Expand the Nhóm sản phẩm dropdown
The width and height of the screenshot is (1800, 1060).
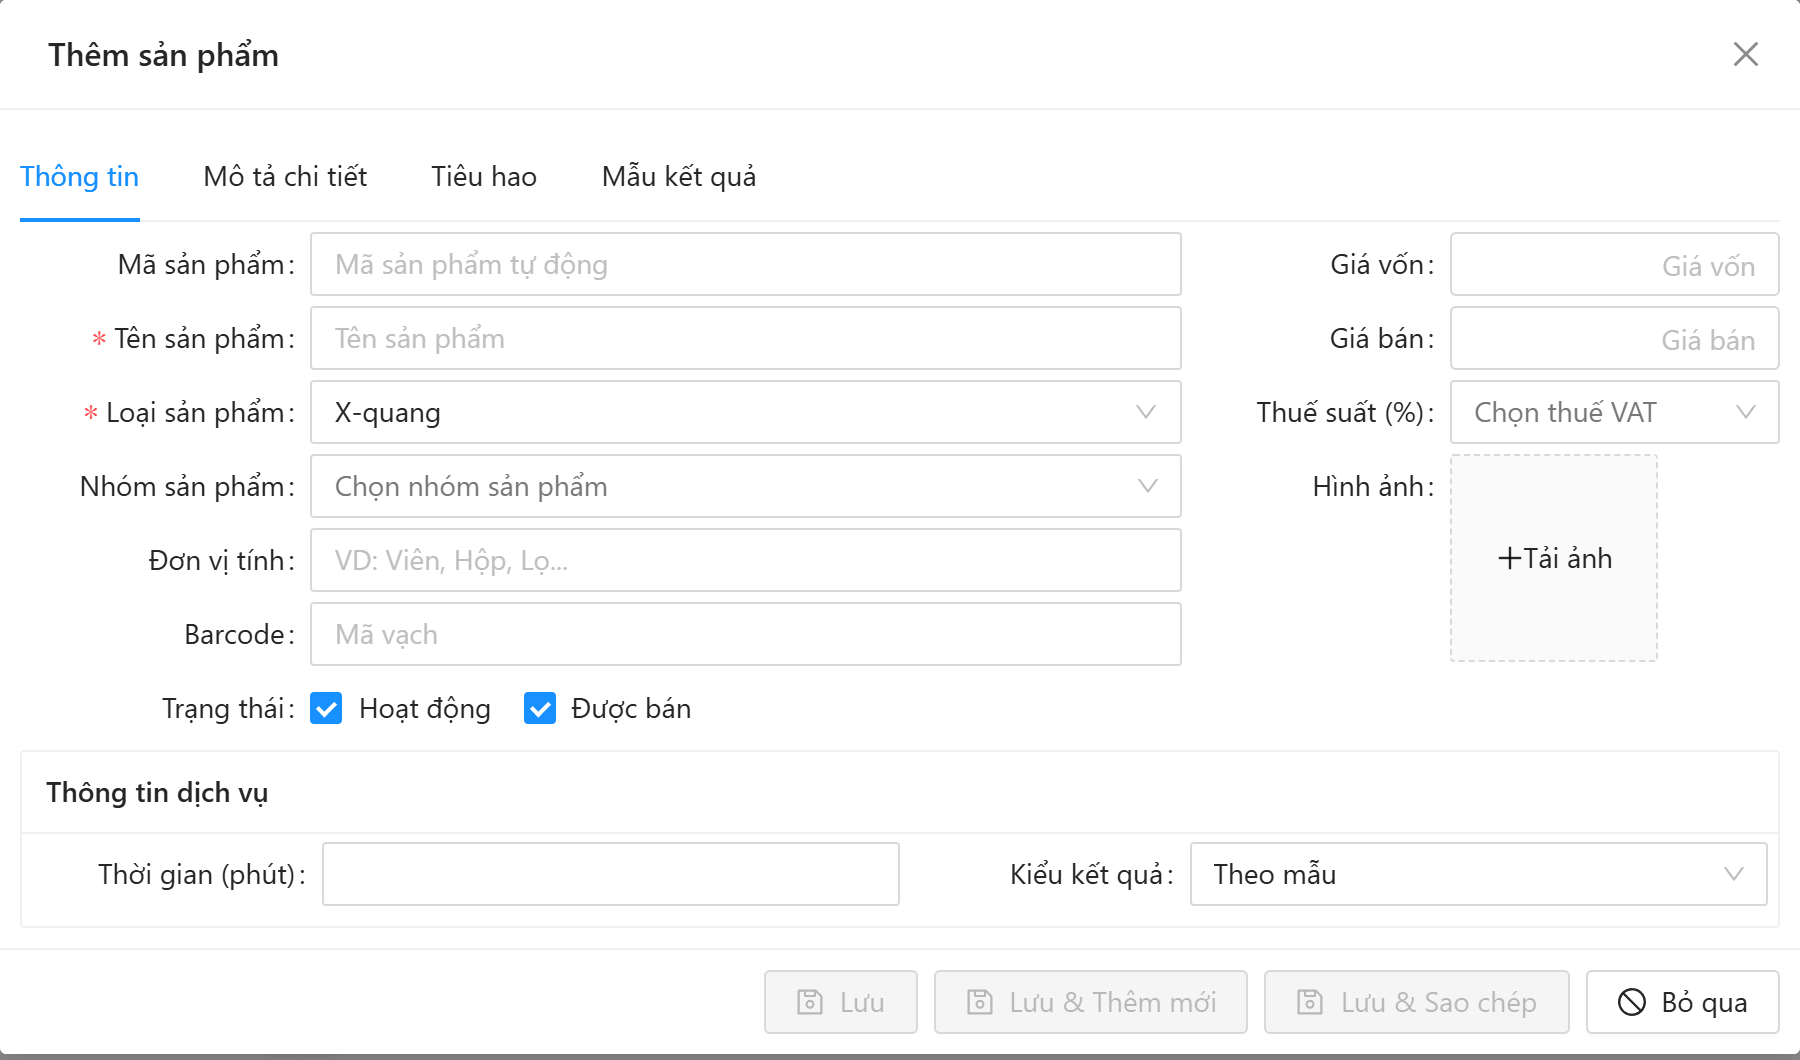746,486
